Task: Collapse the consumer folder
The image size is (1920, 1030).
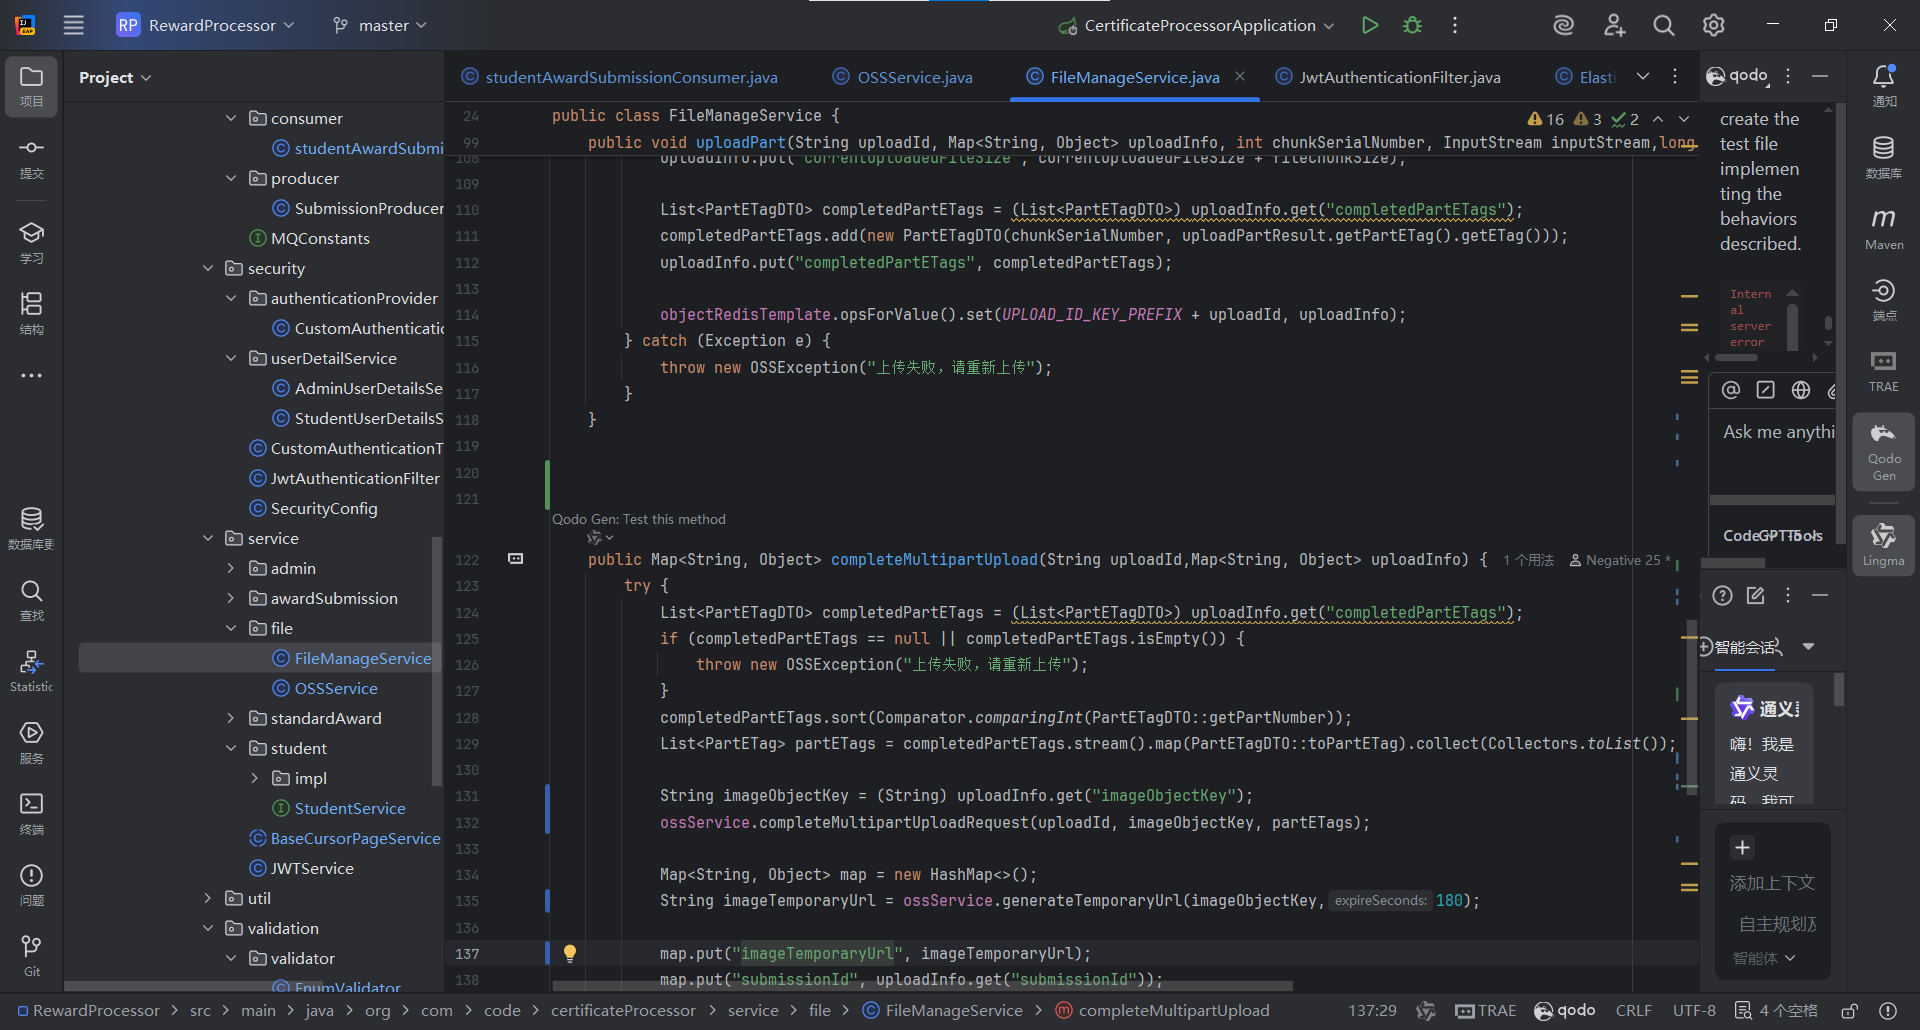Action: 231,118
